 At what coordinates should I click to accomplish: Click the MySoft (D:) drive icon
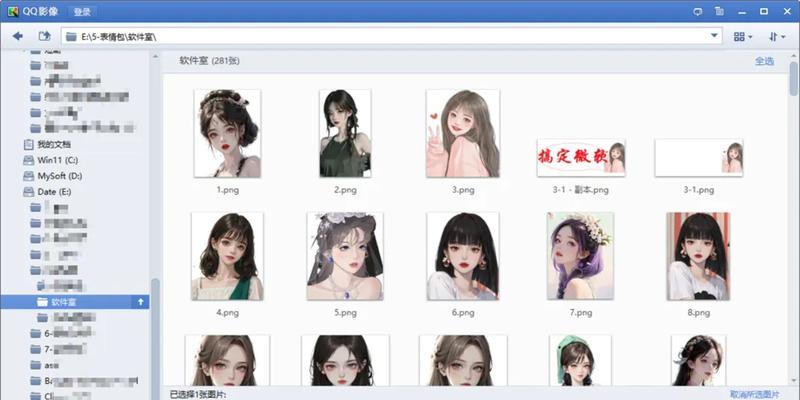coord(29,176)
